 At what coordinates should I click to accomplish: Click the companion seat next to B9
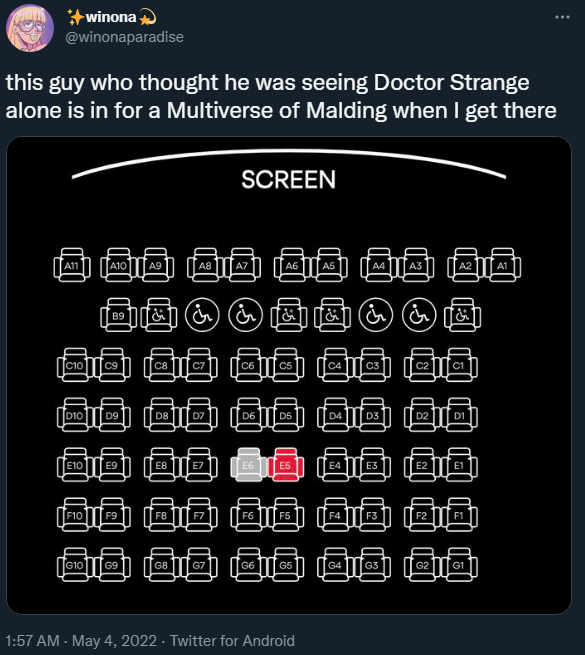158,315
